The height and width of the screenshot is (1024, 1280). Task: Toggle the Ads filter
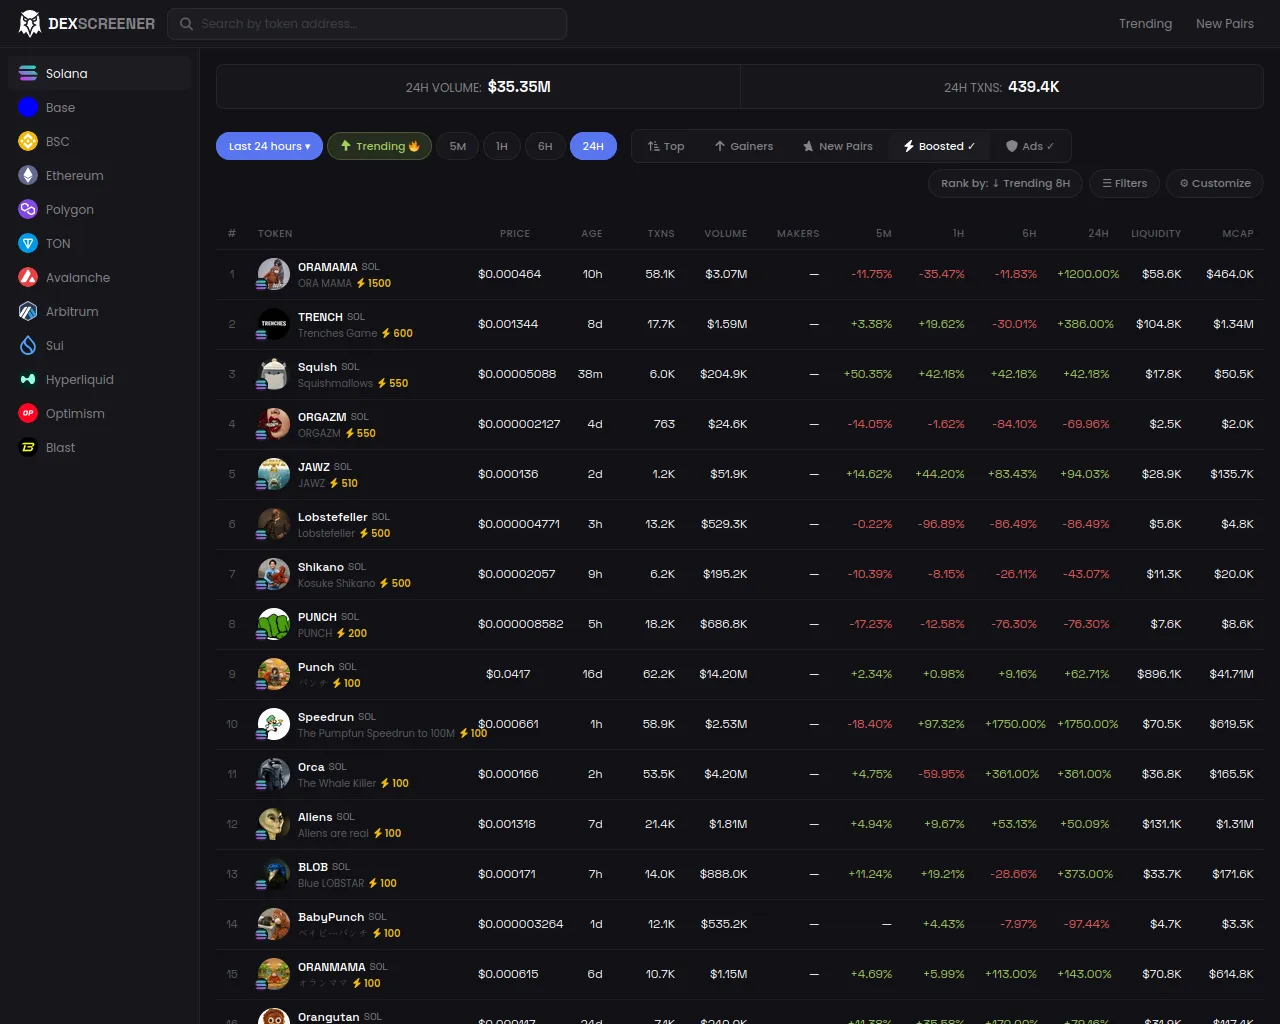click(x=1030, y=146)
